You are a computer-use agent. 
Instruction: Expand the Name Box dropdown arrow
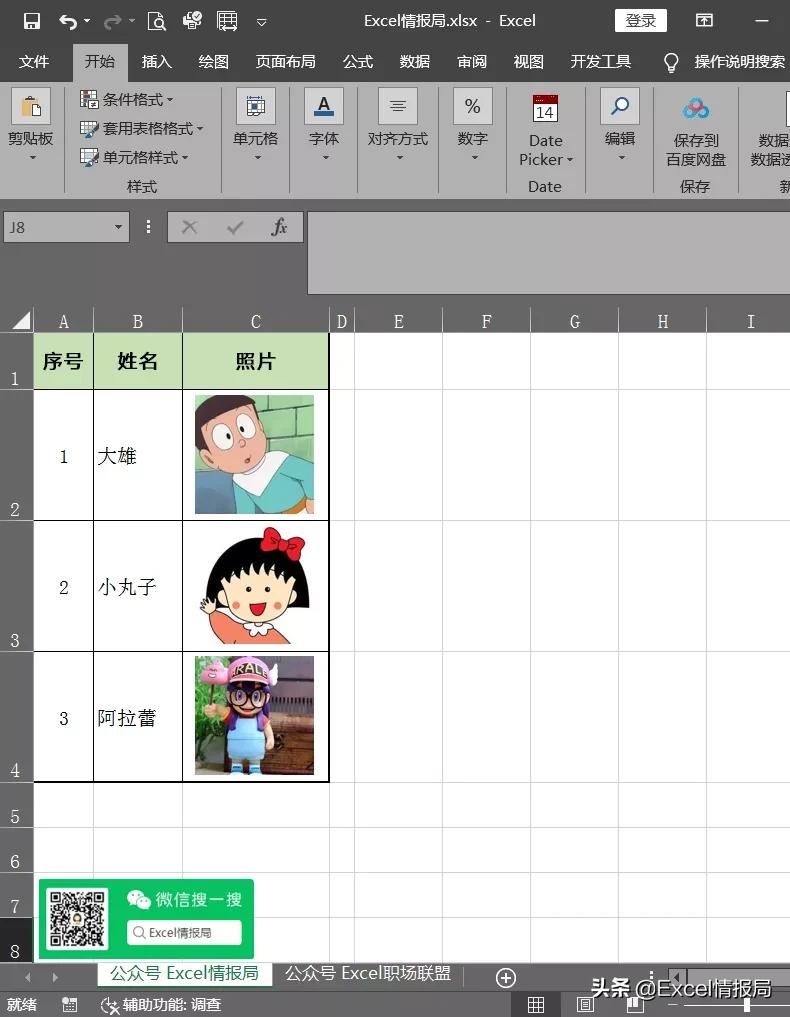(x=119, y=227)
